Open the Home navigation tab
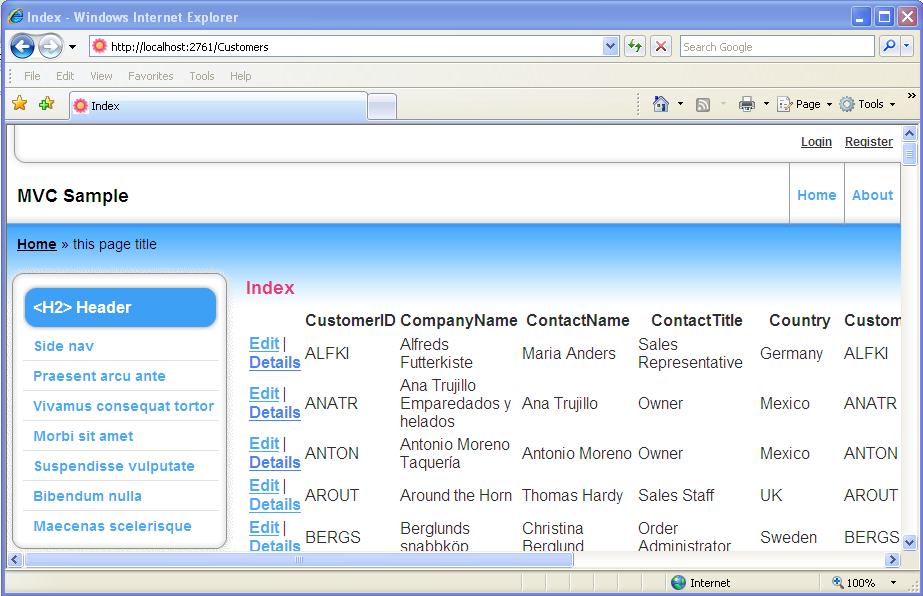Image resolution: width=923 pixels, height=596 pixels. (x=816, y=195)
